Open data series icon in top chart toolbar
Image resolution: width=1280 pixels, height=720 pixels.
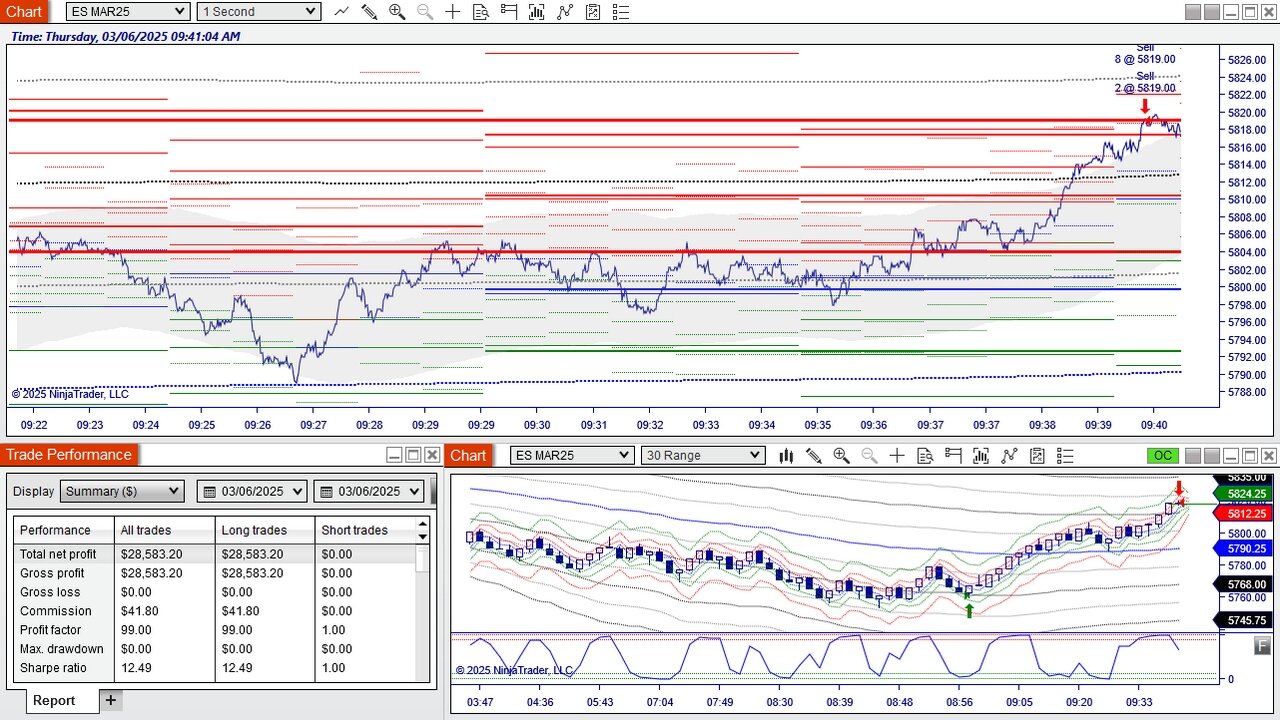click(537, 12)
